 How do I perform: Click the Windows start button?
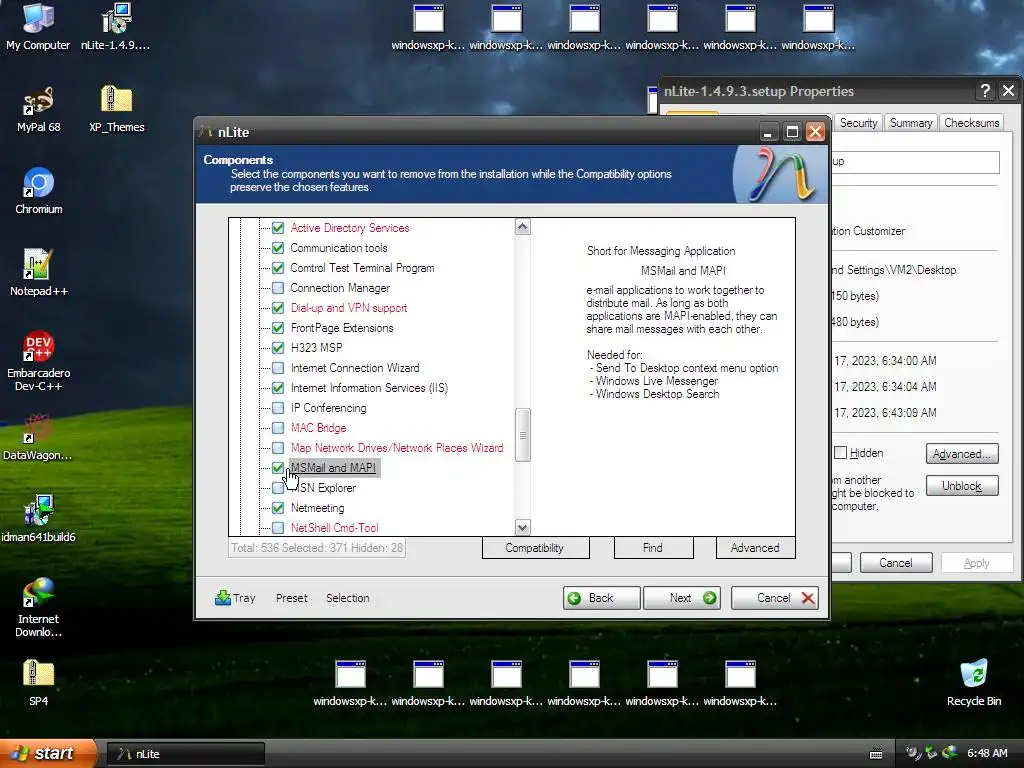[47, 754]
